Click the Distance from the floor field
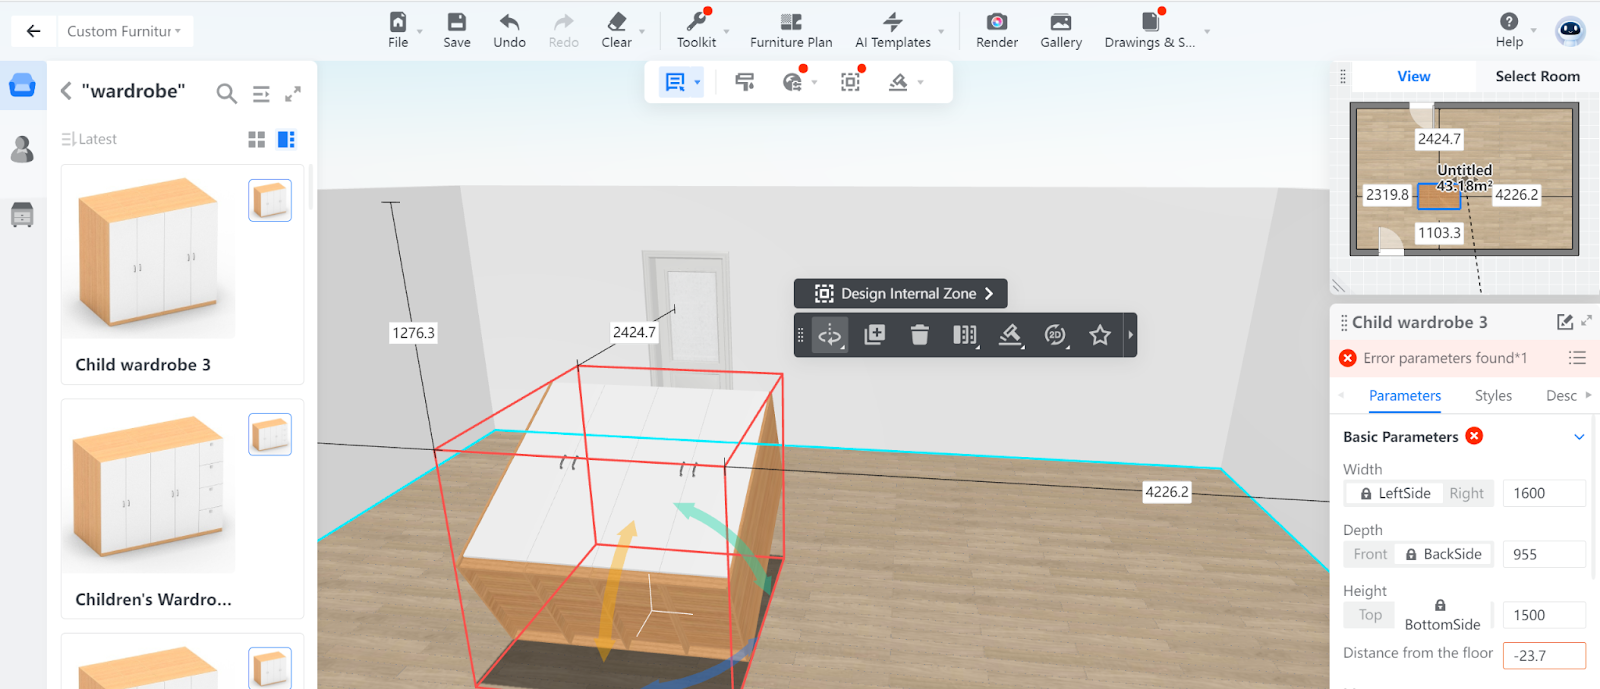 [1543, 656]
